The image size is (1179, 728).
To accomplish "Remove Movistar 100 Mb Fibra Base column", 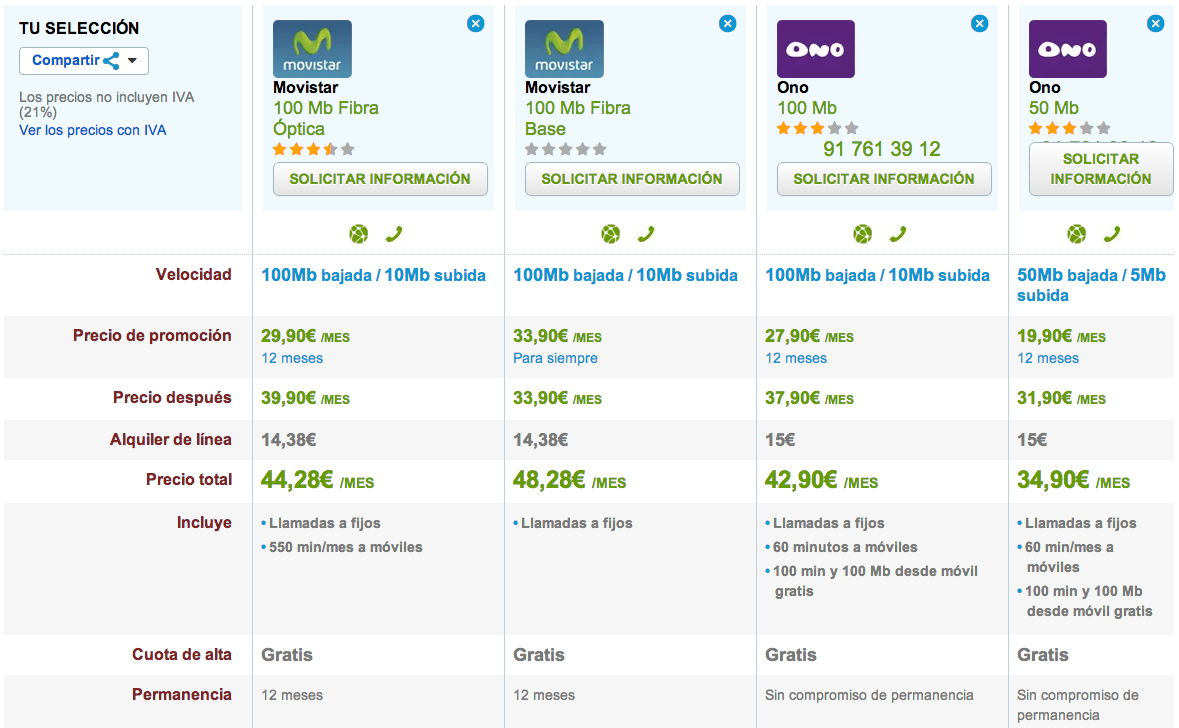I will 727,23.
